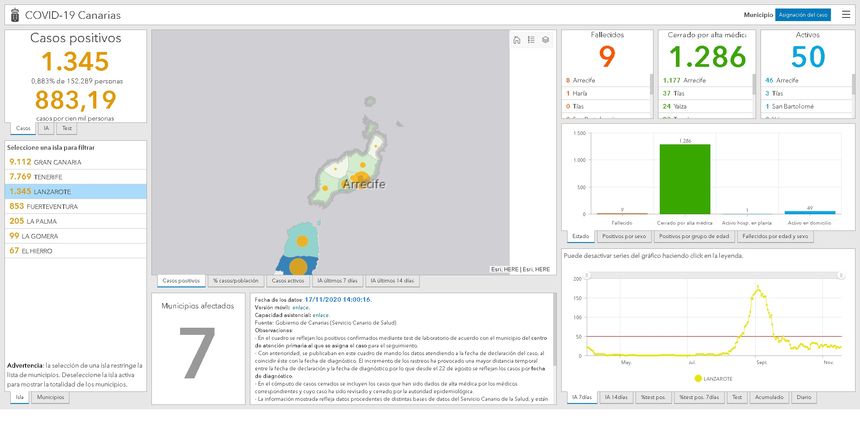This screenshot has height=425, width=860.
Task: Click the map home extent icon
Action: (517, 41)
